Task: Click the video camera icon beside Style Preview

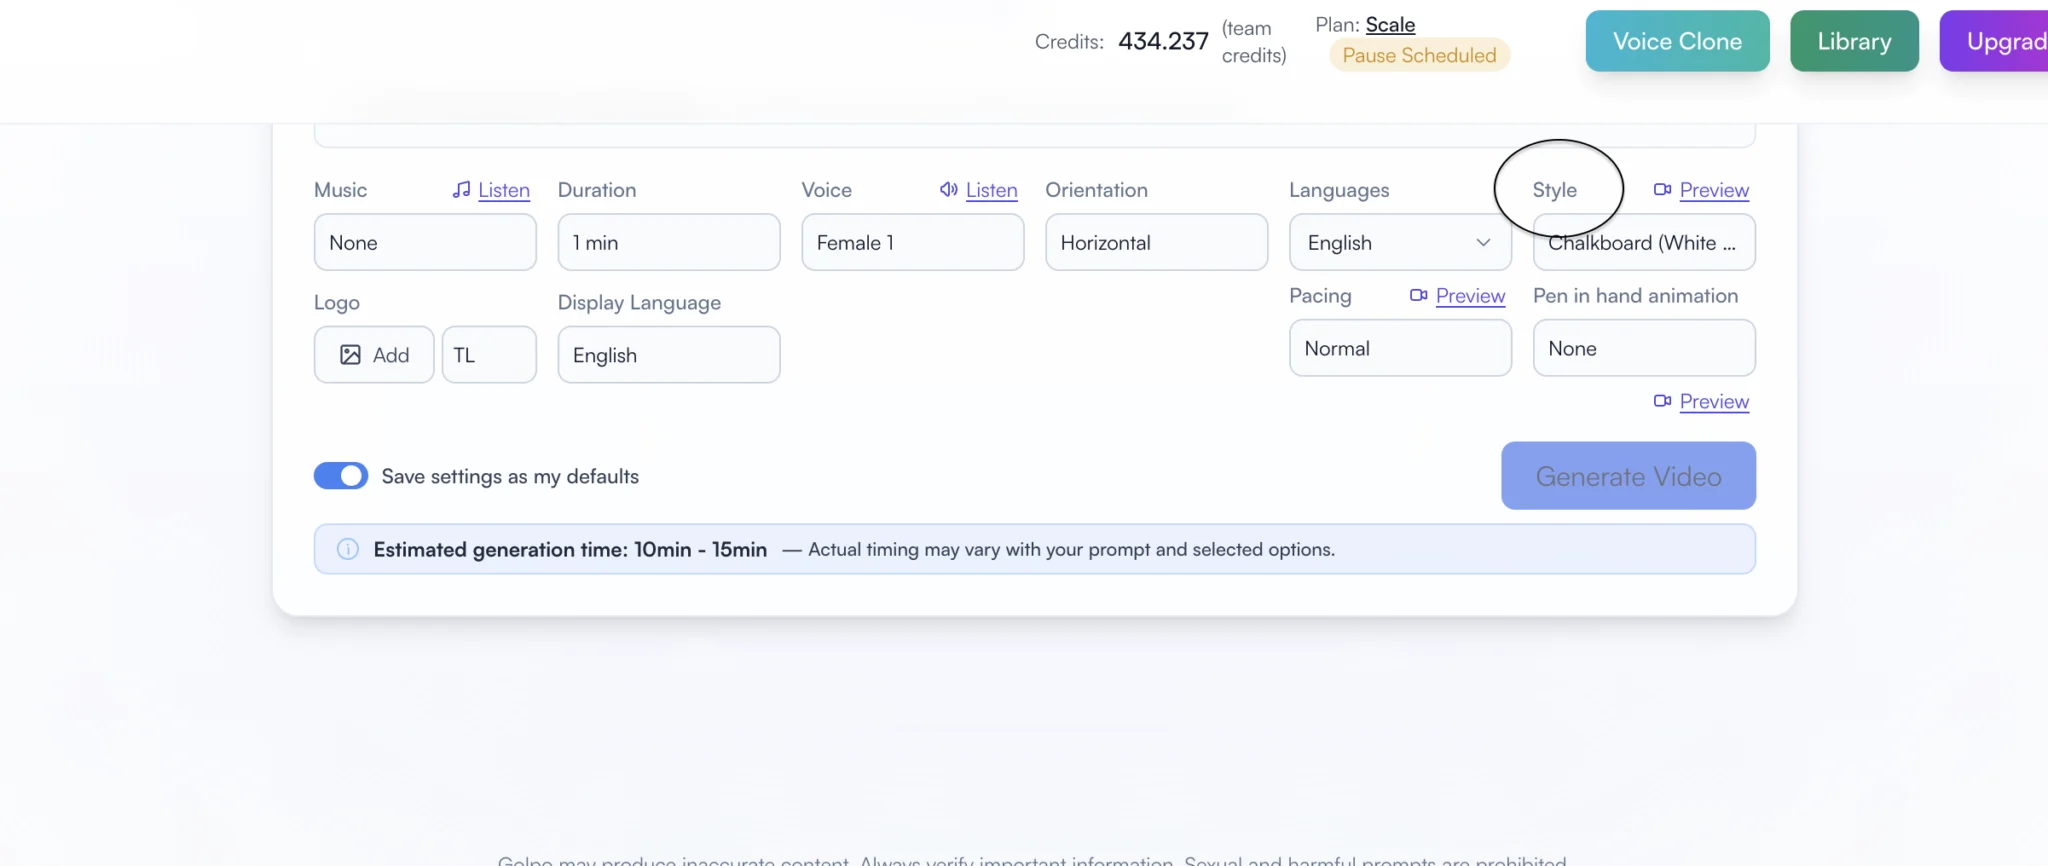Action: [x=1662, y=189]
